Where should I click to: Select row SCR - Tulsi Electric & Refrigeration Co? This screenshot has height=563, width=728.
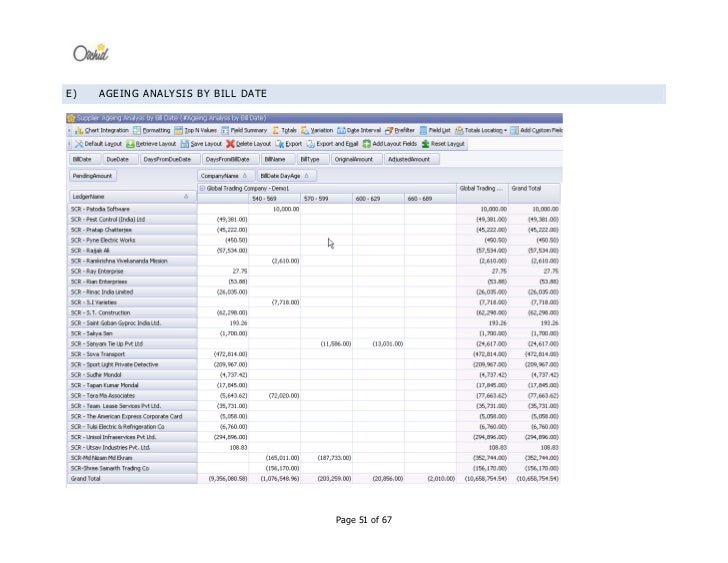(x=132, y=427)
